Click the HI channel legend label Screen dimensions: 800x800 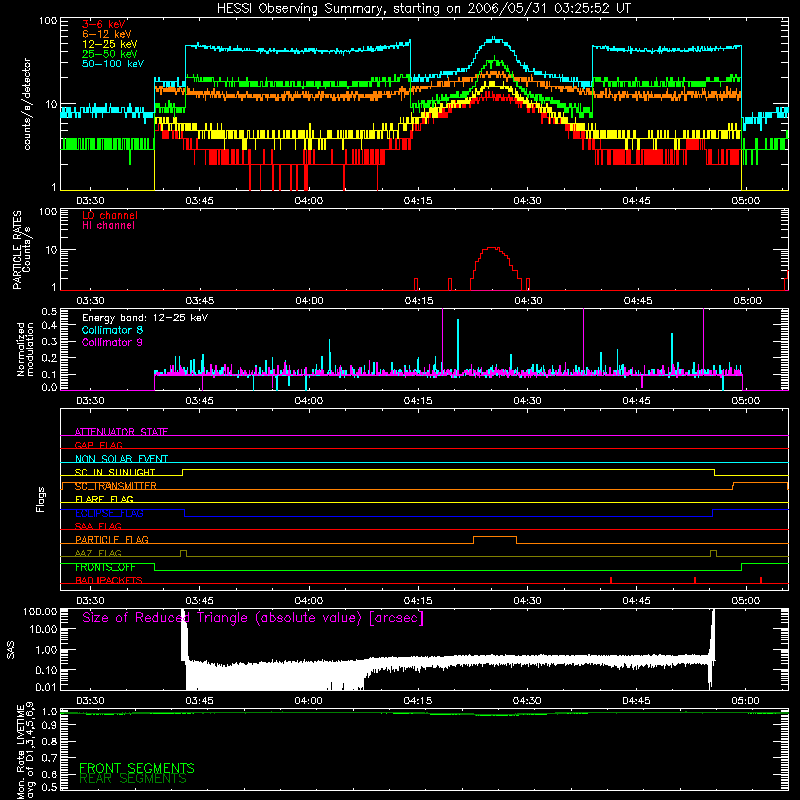click(108, 225)
